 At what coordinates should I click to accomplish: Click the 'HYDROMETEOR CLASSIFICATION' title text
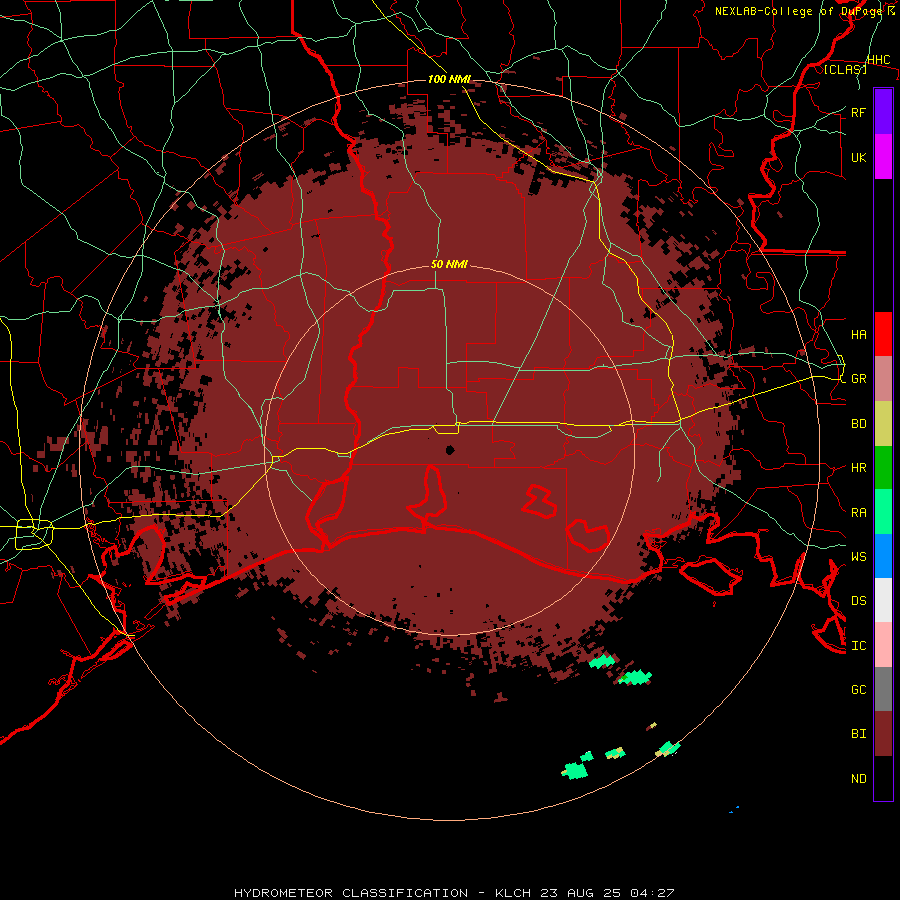click(351, 893)
